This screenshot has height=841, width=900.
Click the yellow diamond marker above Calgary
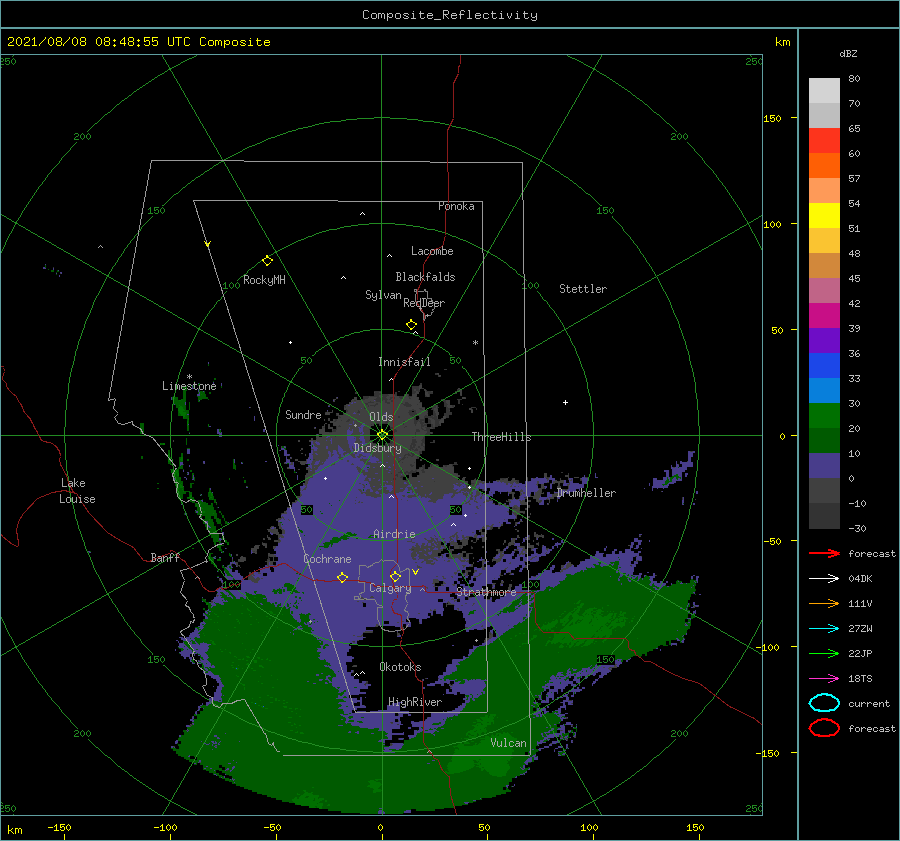point(395,576)
